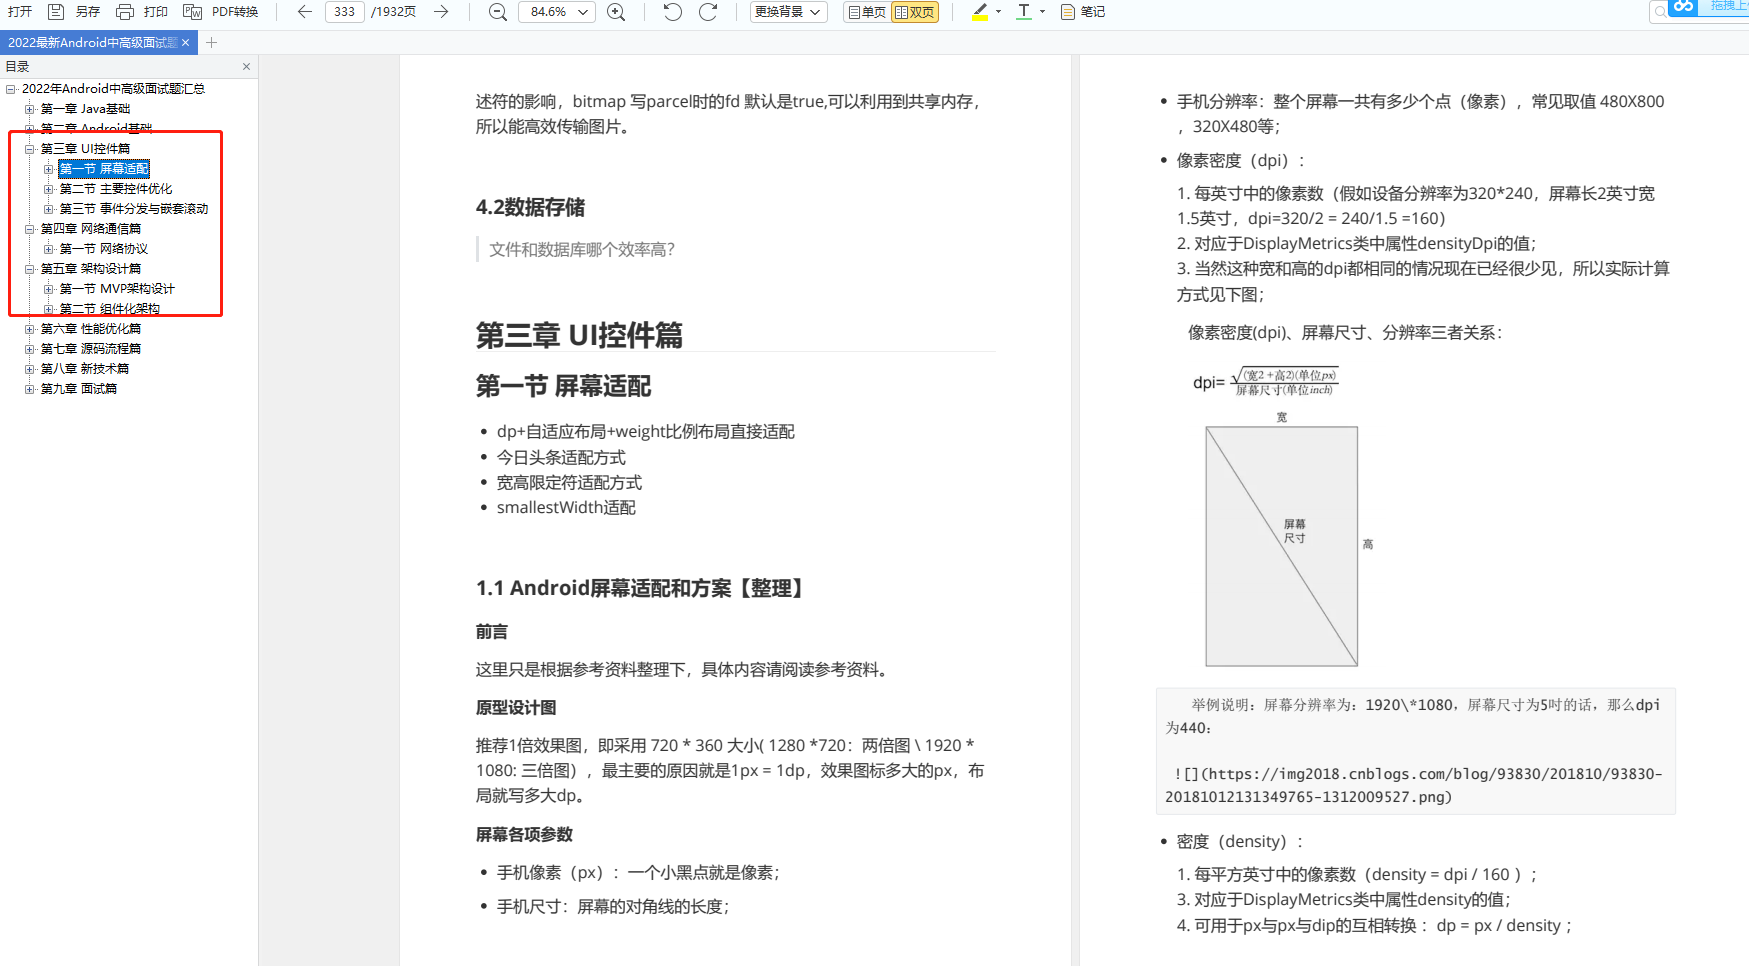The height and width of the screenshot is (966, 1749).
Task: Open outline entry 第五章 架构设计篇
Action: point(91,269)
